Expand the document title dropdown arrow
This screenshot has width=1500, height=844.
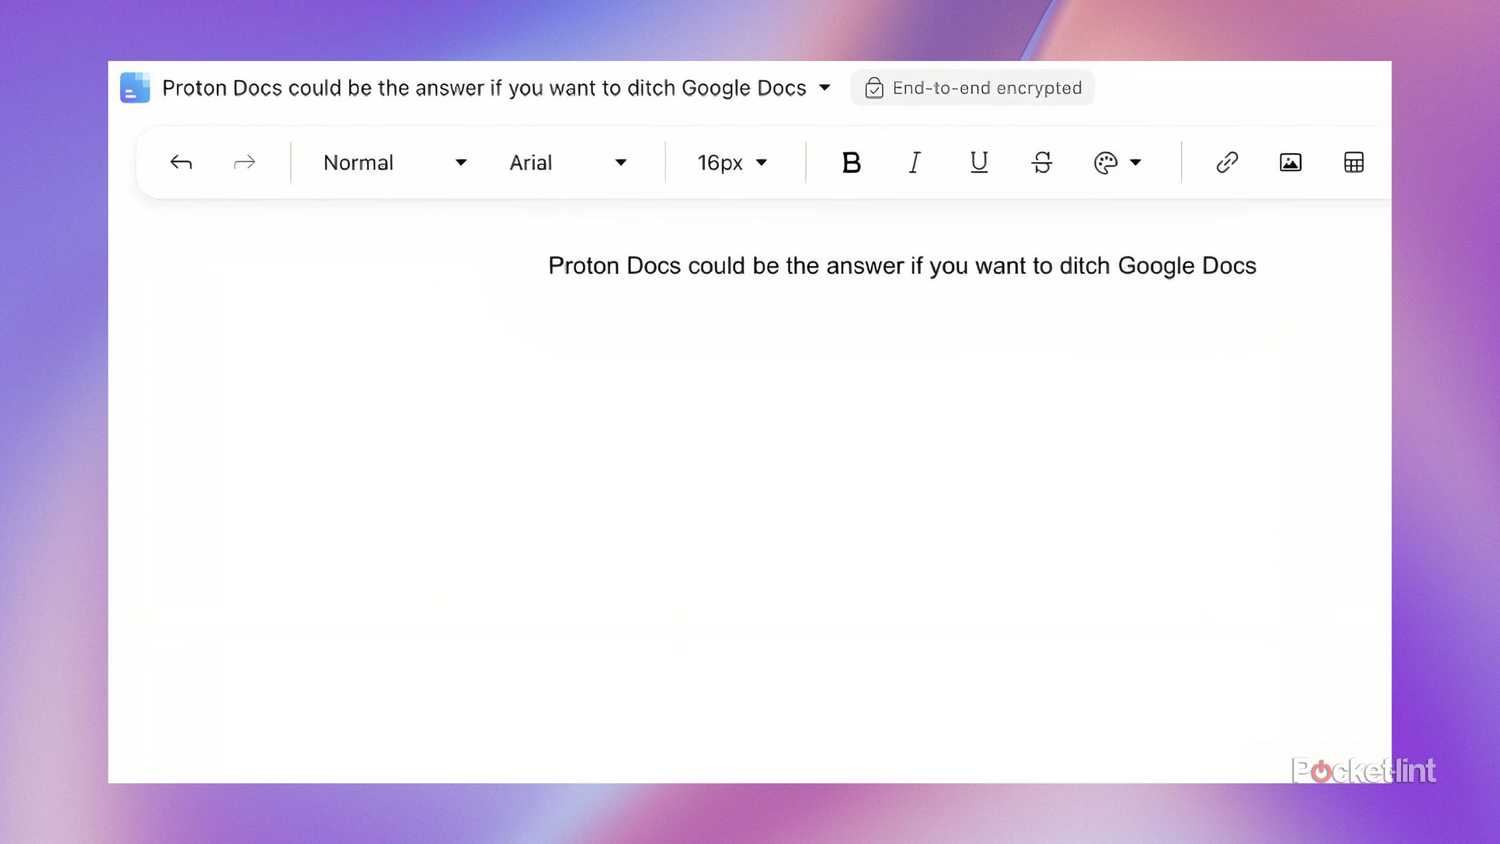point(825,88)
